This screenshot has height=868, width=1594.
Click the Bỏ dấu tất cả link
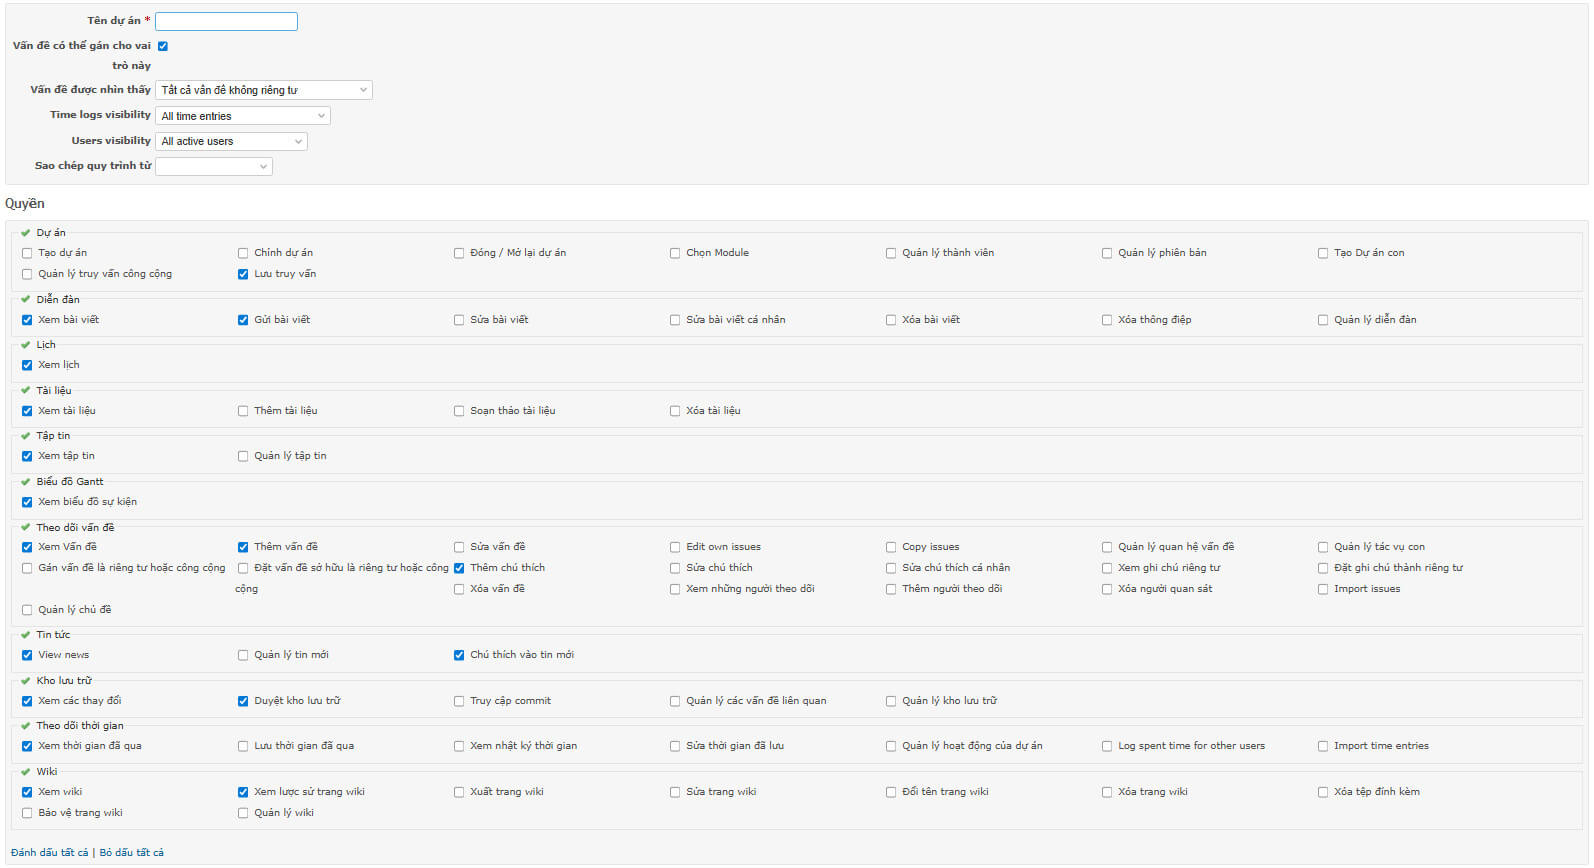click(131, 853)
